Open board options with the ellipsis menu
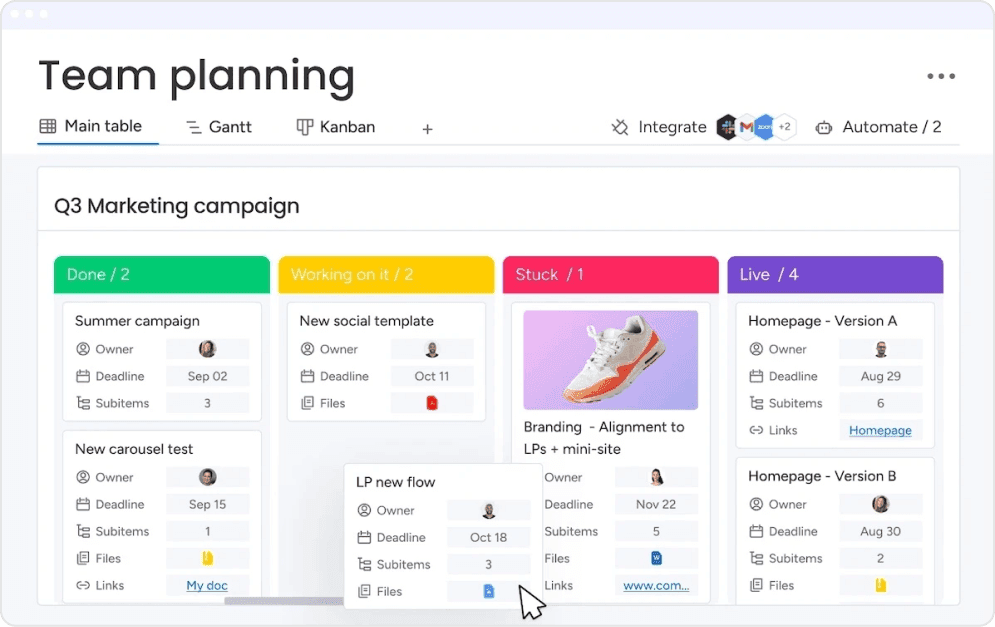995x627 pixels. point(941,76)
